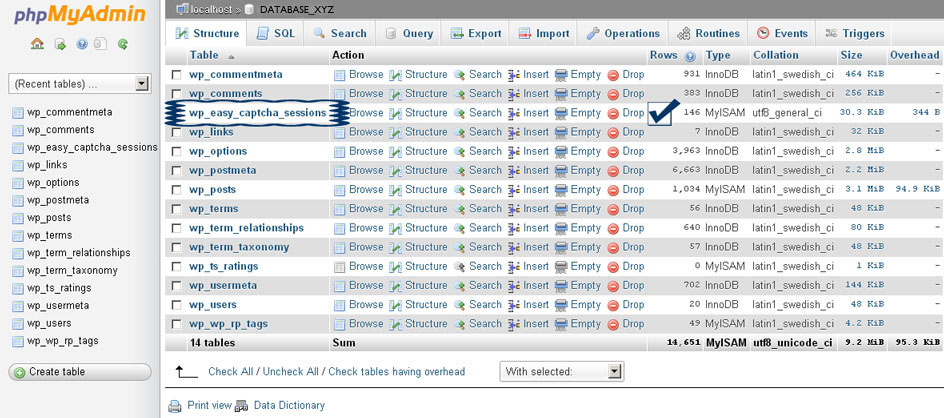Switch to the SQL tab
The width and height of the screenshot is (944, 418).
[x=276, y=33]
